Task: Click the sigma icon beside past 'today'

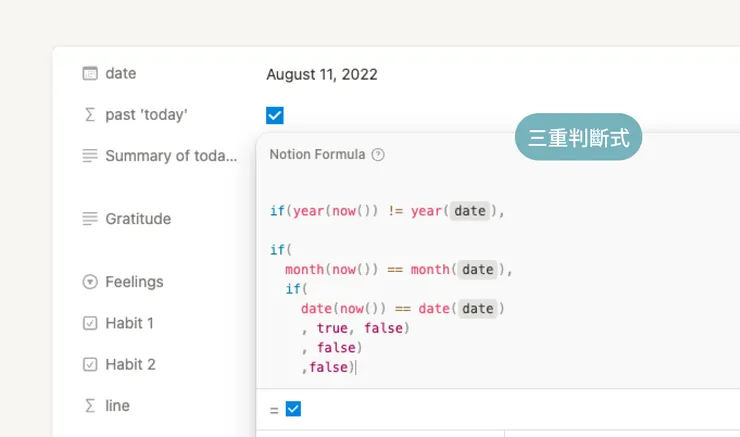Action: 90,115
